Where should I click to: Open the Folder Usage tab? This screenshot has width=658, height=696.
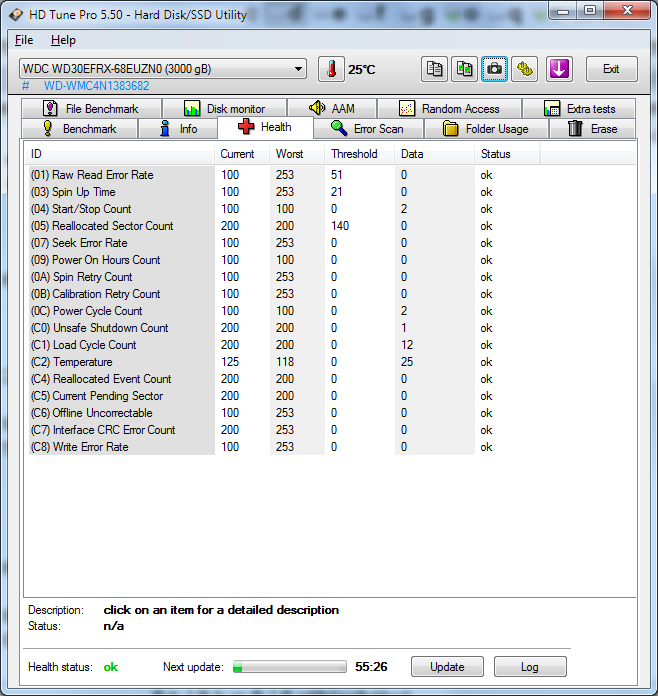[486, 129]
